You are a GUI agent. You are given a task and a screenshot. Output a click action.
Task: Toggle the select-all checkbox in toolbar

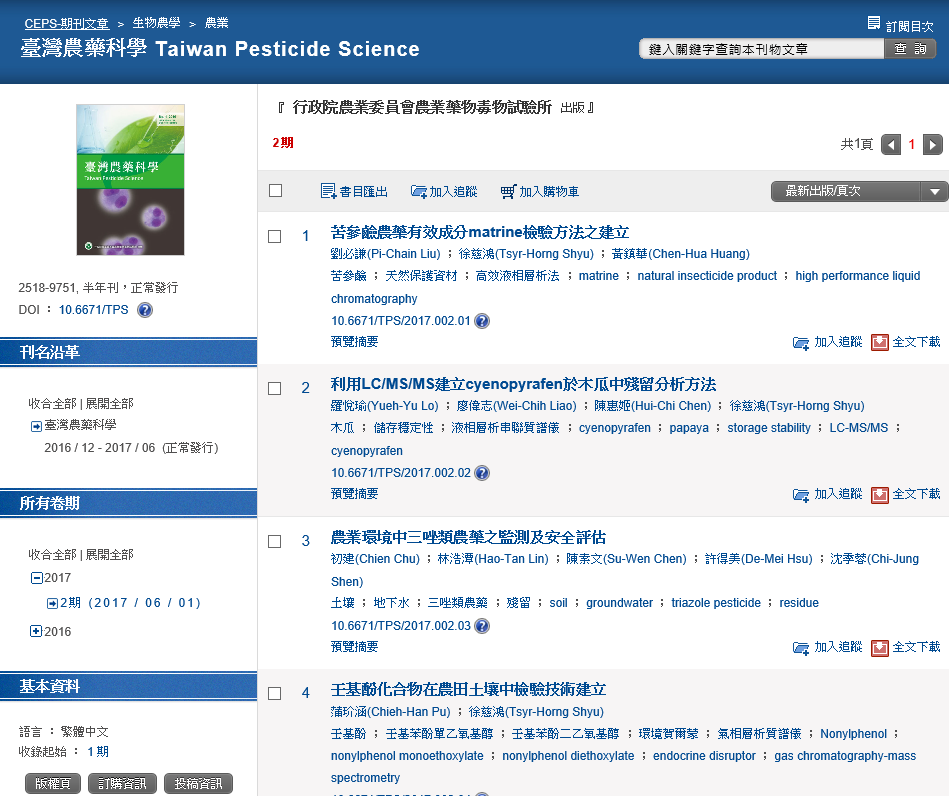click(275, 191)
